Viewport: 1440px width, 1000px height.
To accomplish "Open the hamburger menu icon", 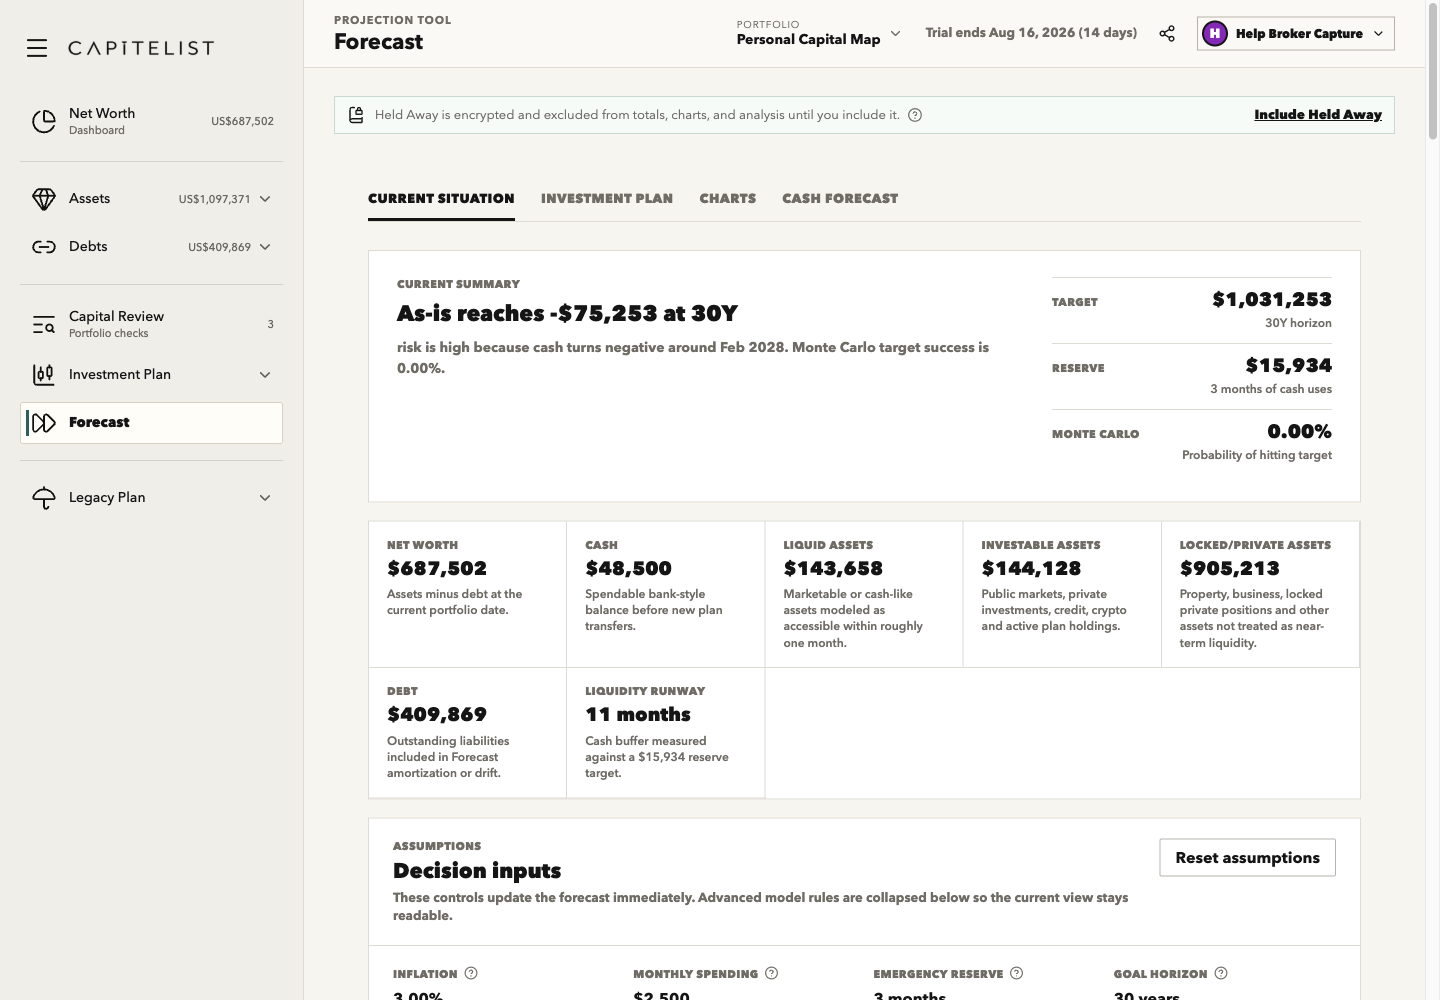I will coord(37,48).
